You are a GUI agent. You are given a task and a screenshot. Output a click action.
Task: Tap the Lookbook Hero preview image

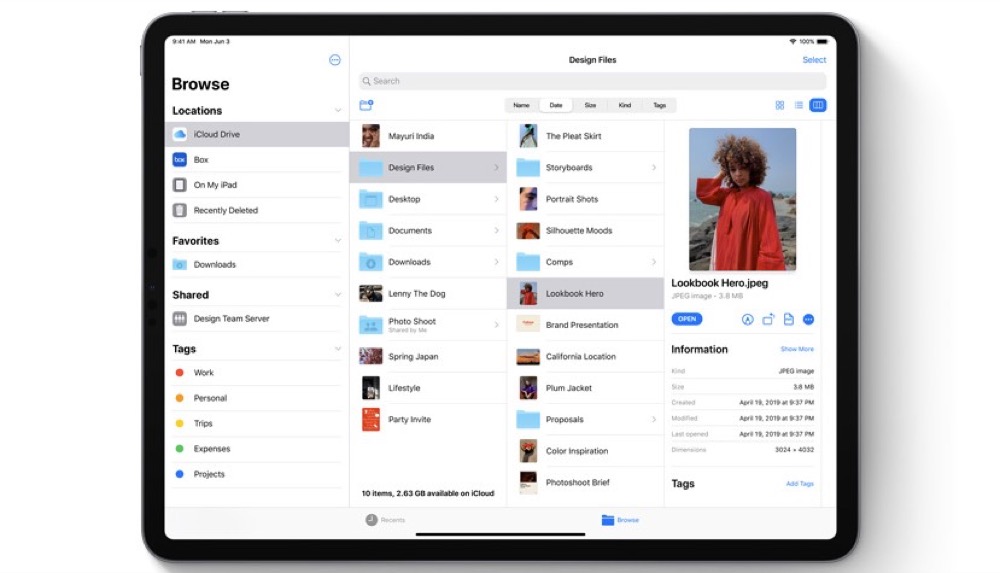coord(742,199)
